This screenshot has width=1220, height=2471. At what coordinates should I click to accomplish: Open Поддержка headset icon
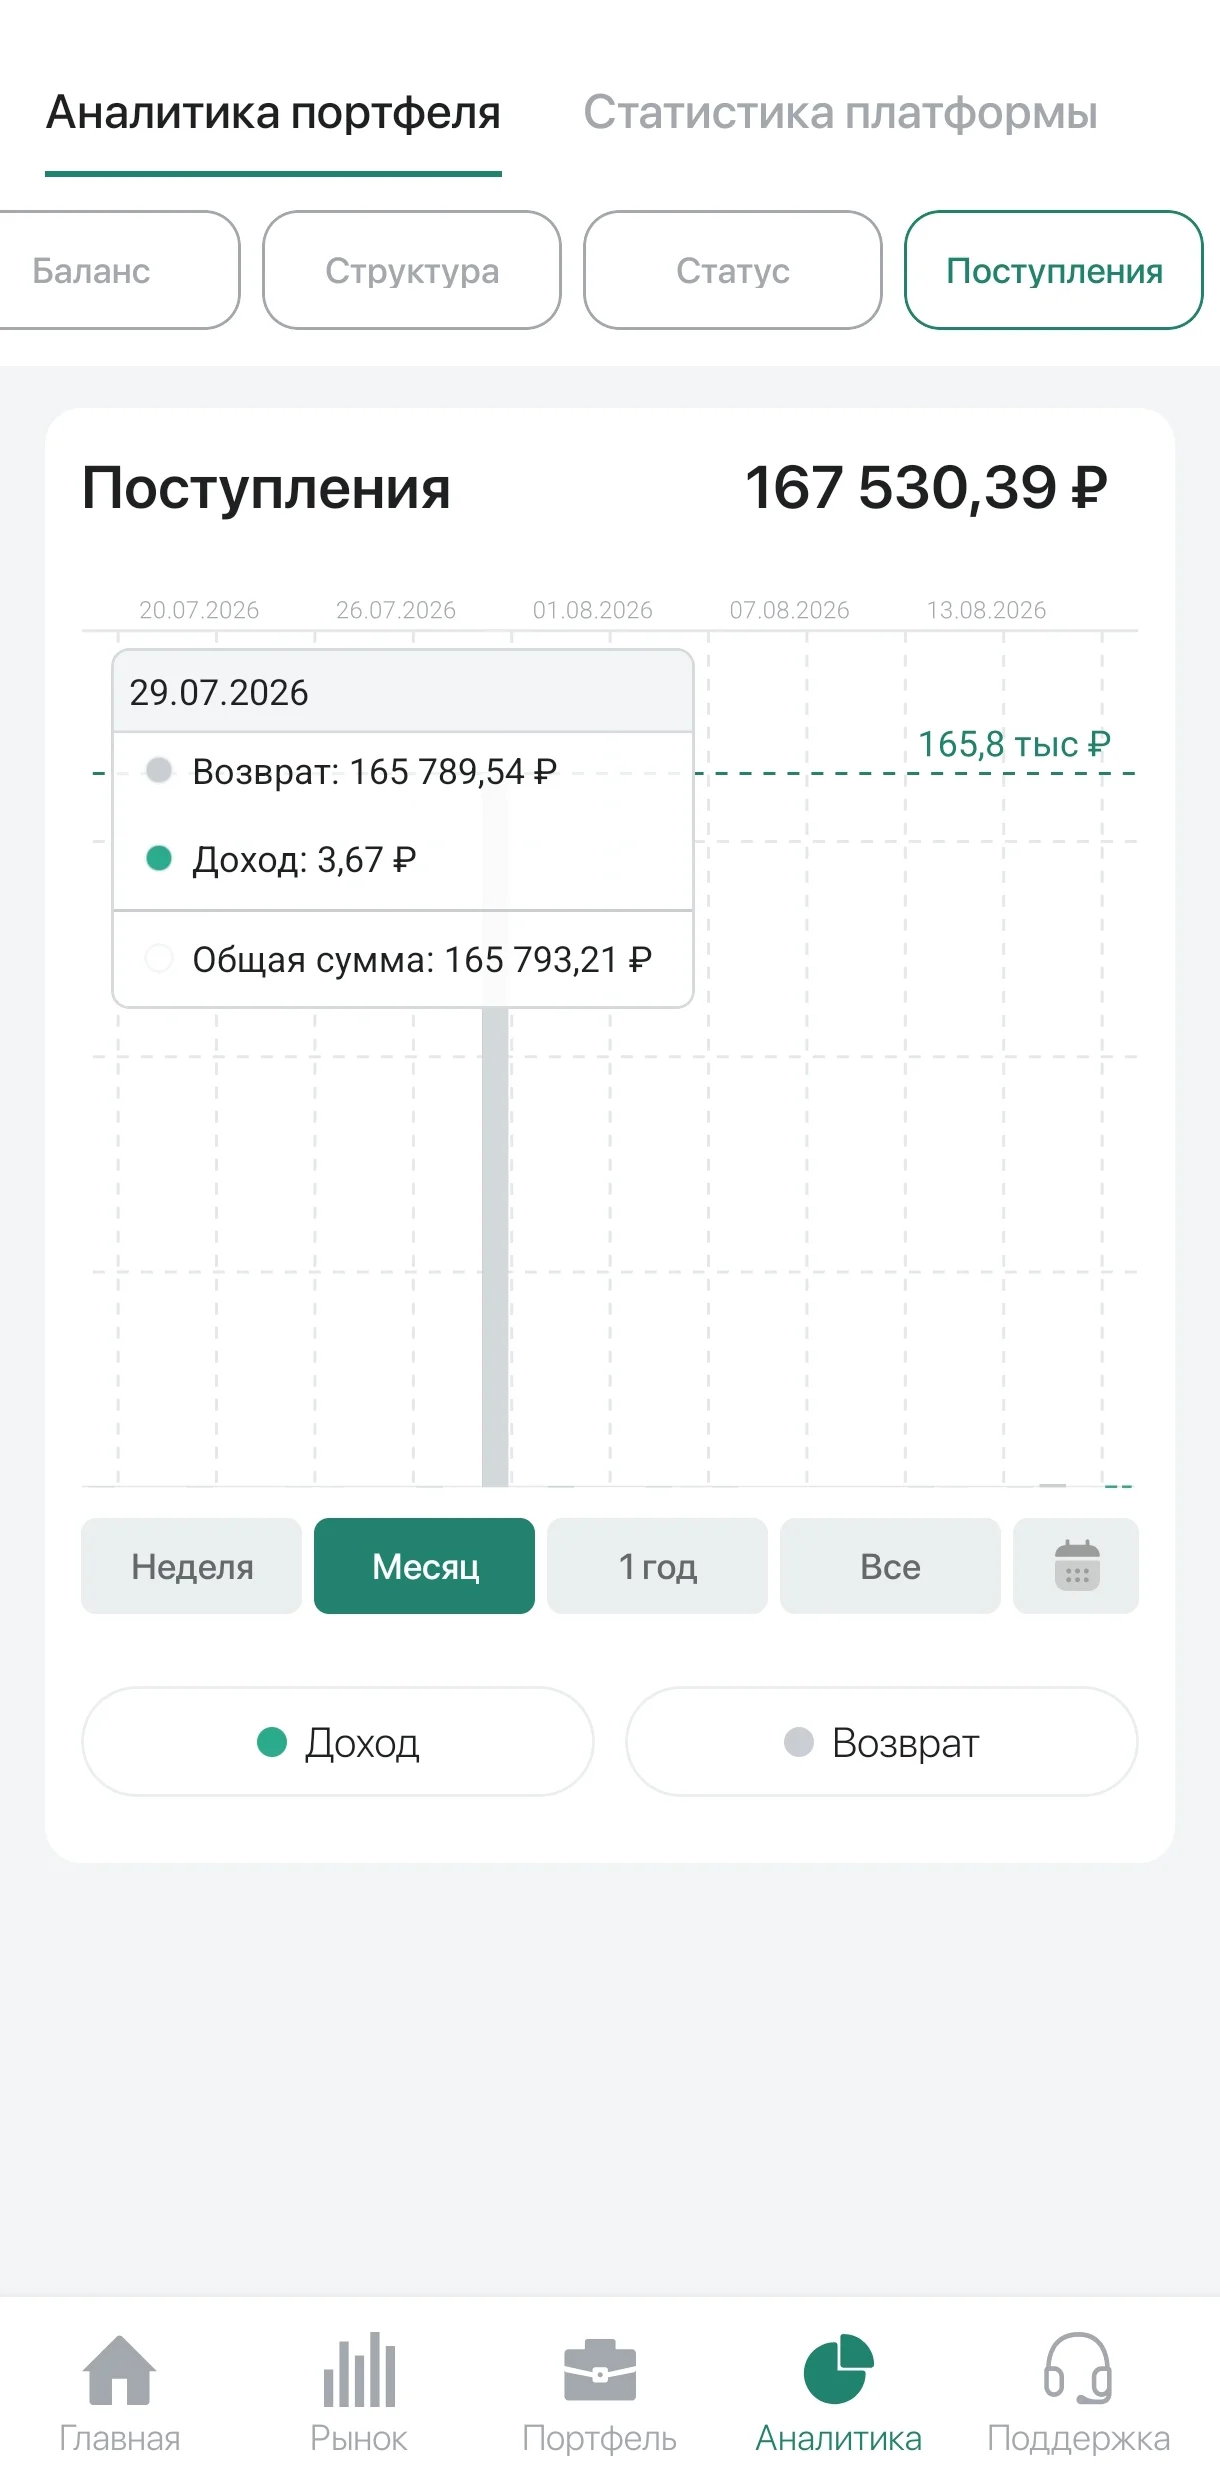coord(1078,2368)
